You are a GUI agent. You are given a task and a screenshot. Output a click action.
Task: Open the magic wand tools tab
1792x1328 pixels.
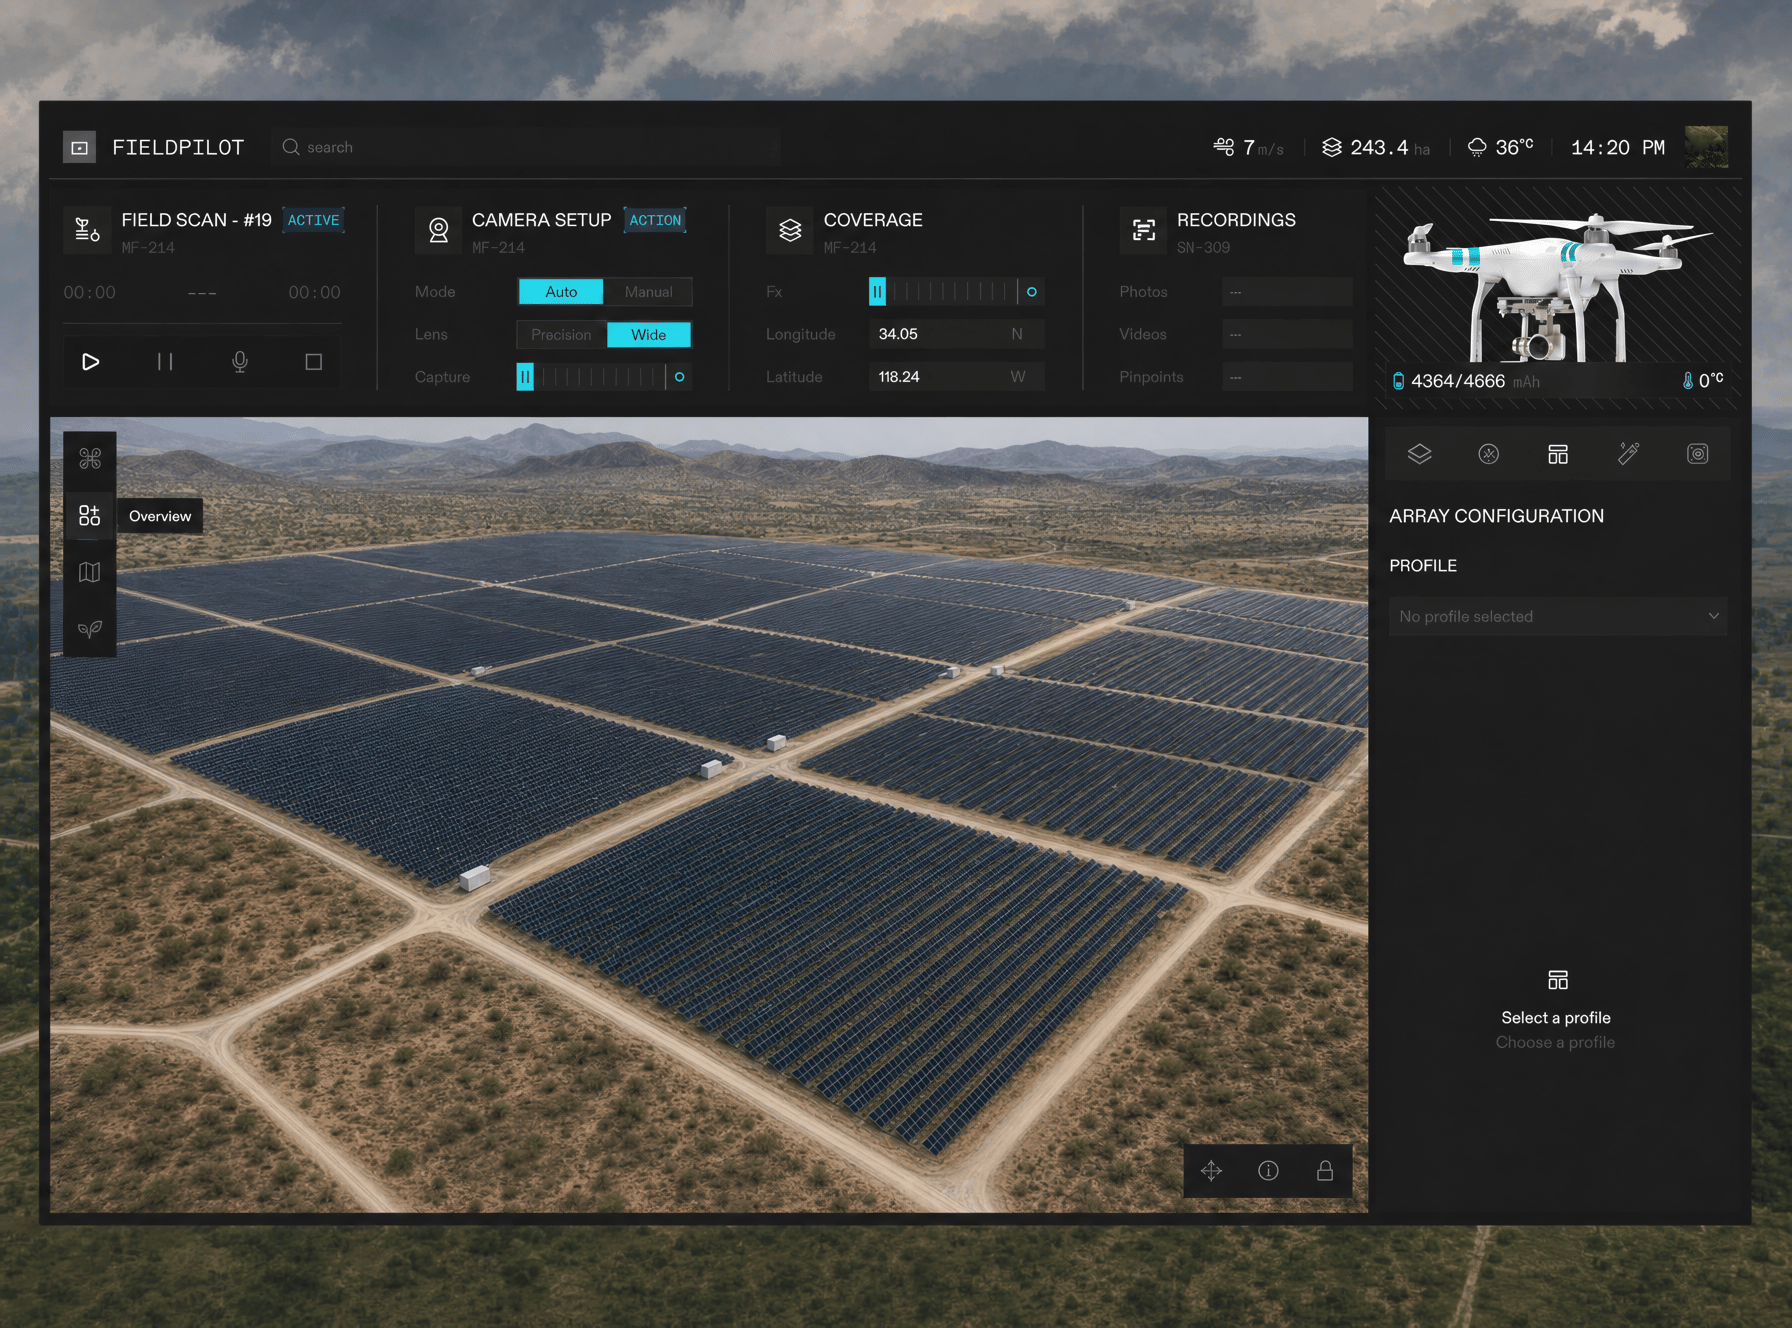(1628, 454)
